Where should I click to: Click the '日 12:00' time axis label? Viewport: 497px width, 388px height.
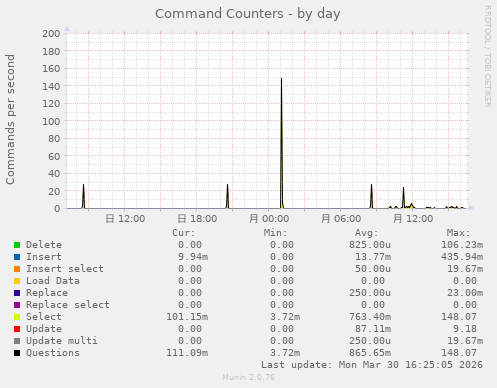click(x=125, y=219)
